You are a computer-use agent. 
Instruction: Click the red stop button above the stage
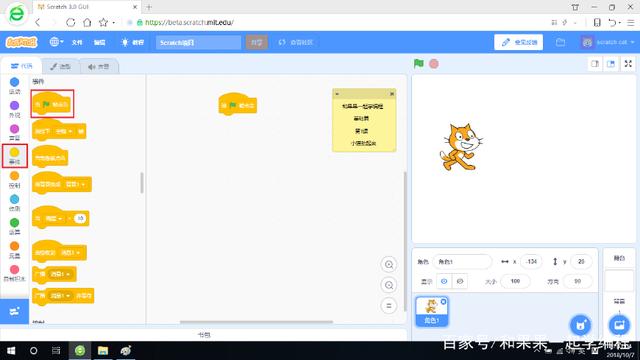click(x=434, y=64)
